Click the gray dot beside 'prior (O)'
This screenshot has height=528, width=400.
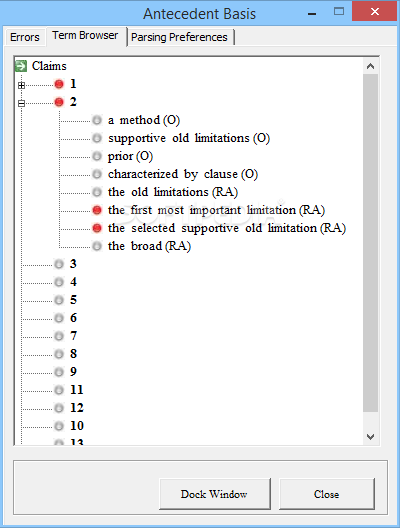97,156
